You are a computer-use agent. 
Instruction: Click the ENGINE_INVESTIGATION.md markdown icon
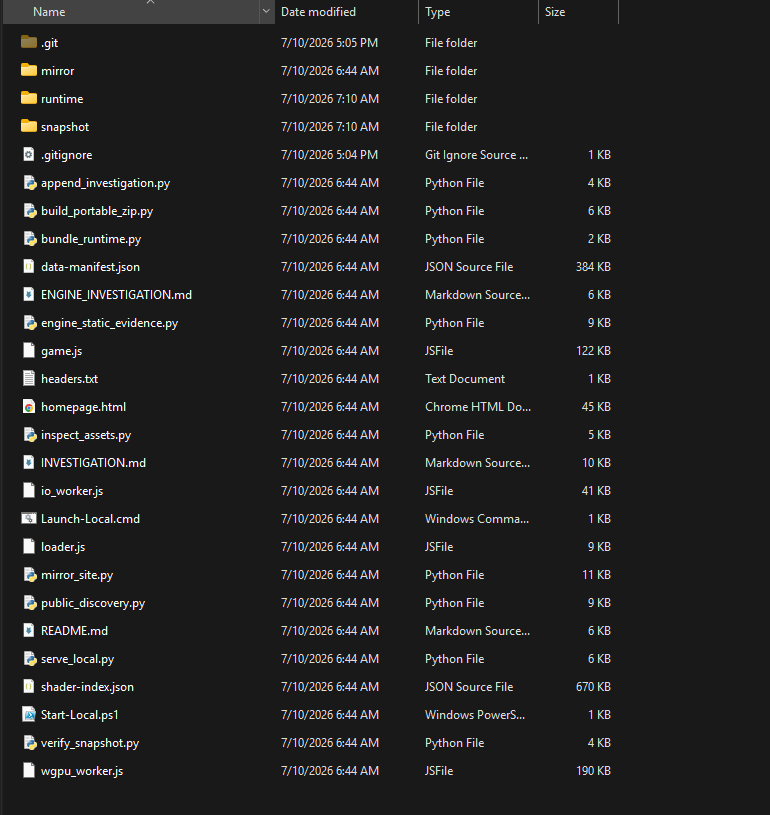29,295
